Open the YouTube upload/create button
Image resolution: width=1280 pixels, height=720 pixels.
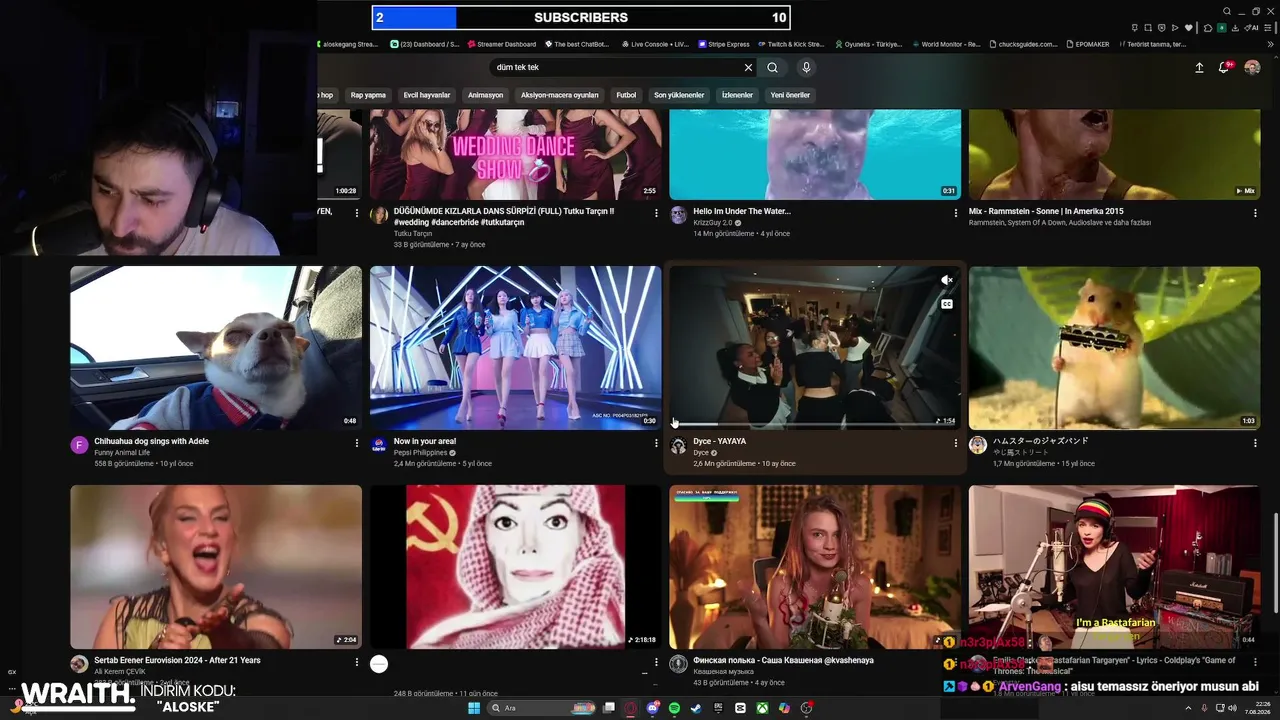tap(1199, 68)
